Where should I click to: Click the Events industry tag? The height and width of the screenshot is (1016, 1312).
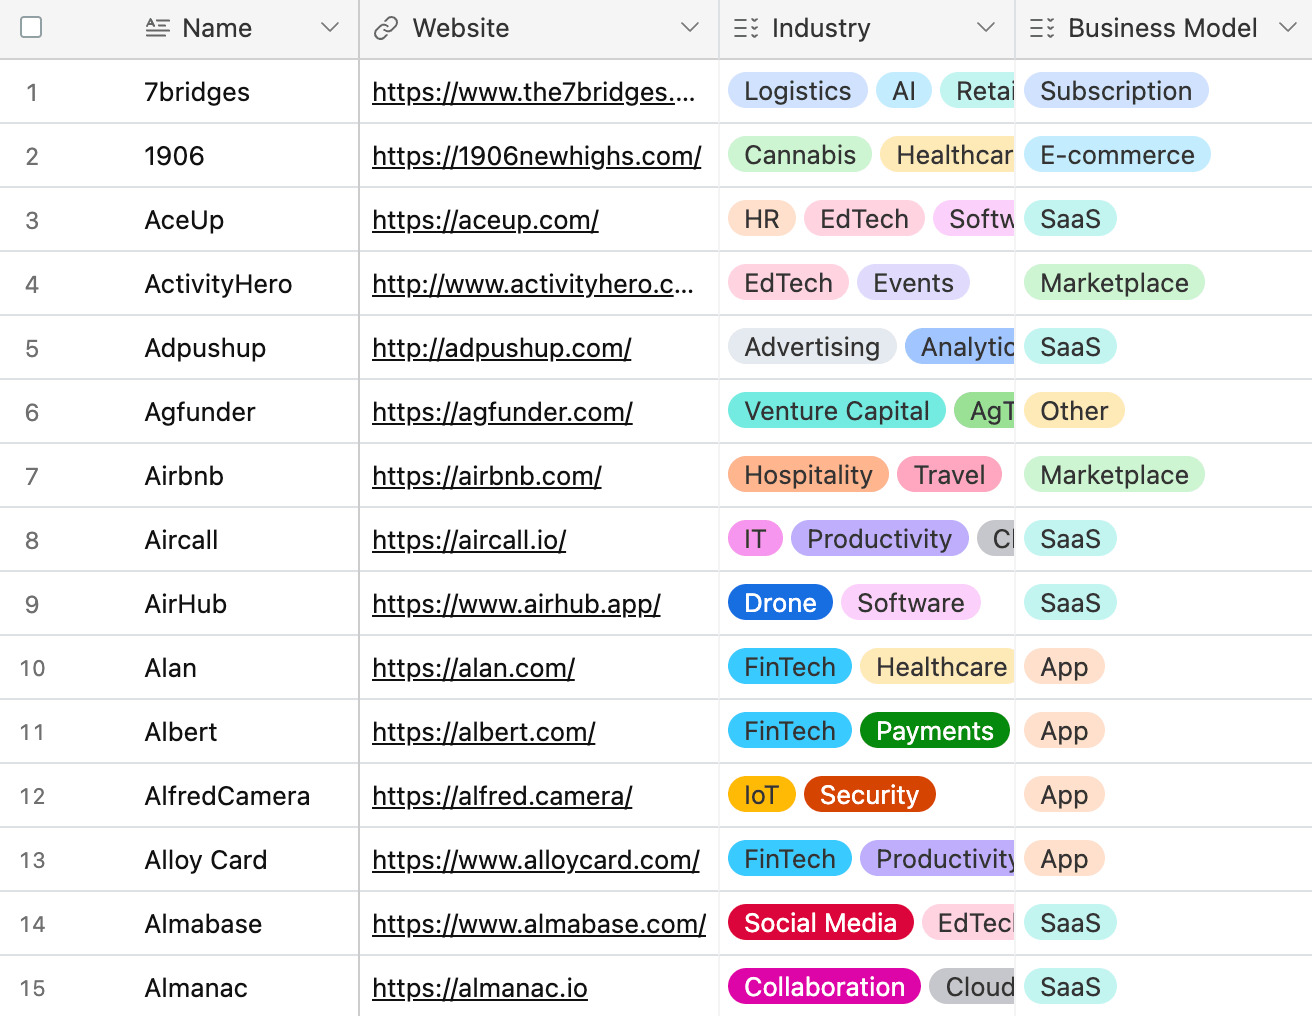[913, 283]
